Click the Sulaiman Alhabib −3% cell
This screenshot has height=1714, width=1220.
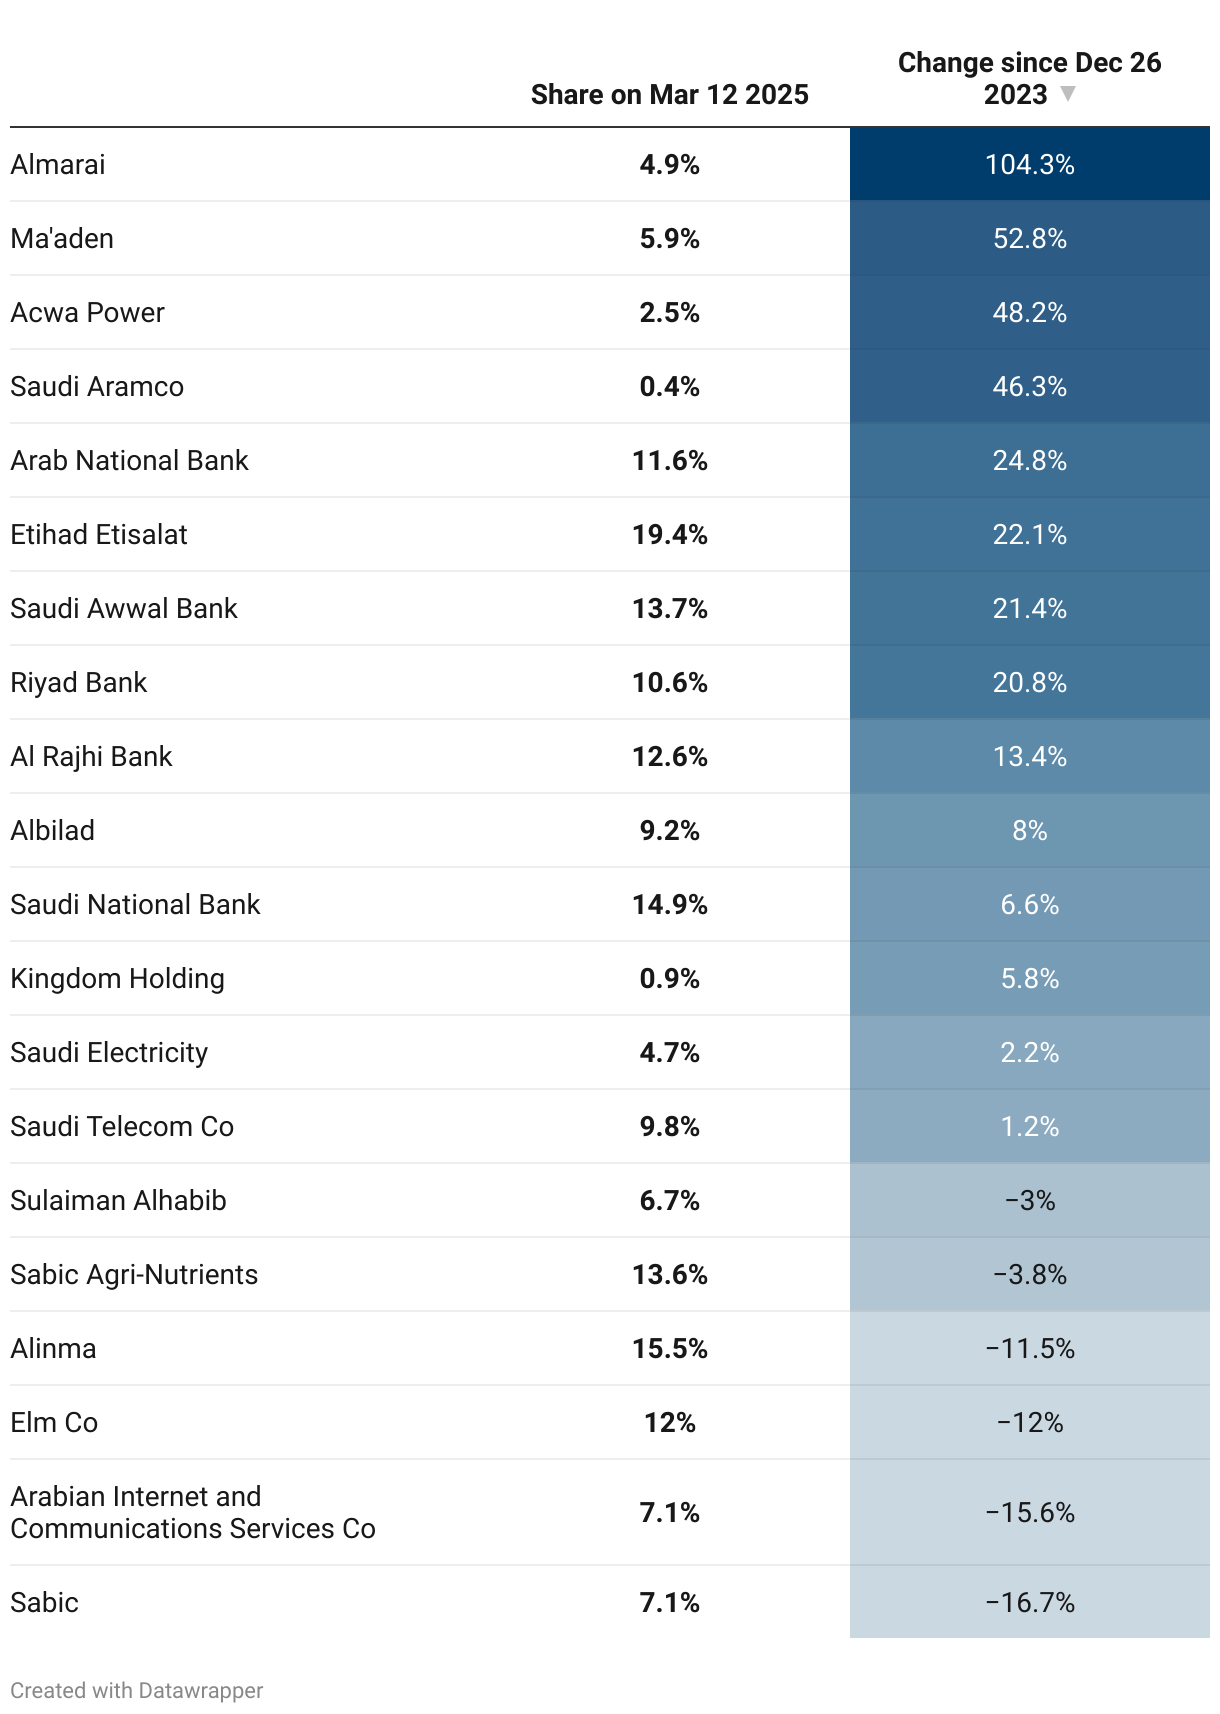1029,1200
